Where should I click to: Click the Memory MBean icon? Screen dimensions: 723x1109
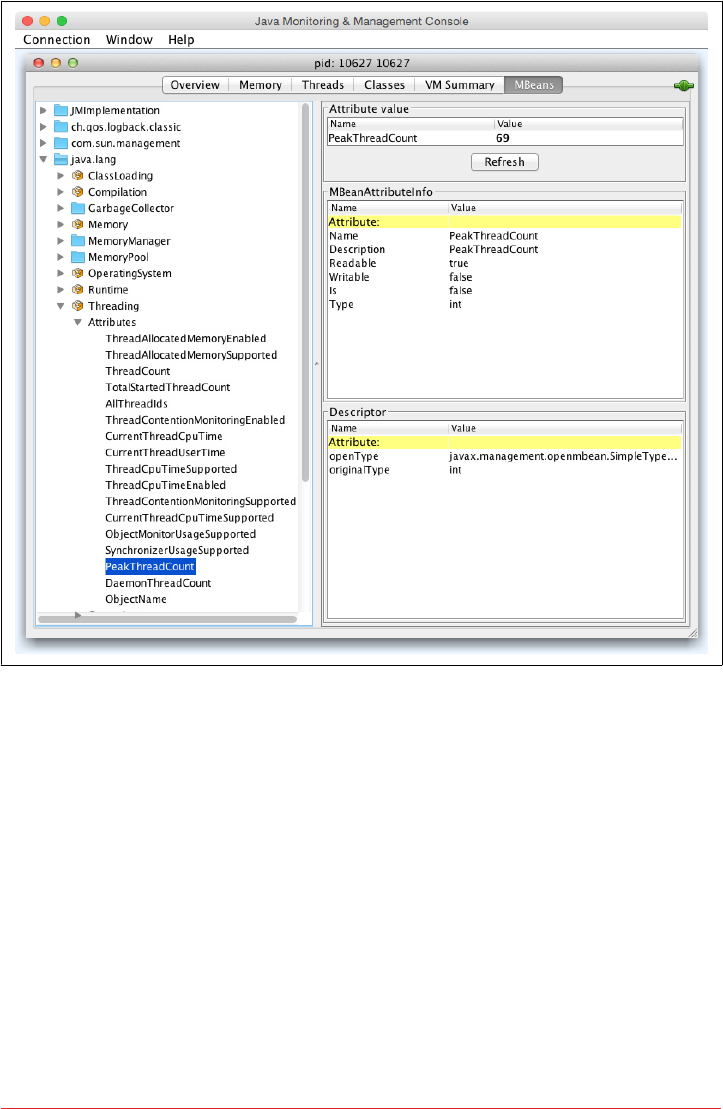click(78, 224)
